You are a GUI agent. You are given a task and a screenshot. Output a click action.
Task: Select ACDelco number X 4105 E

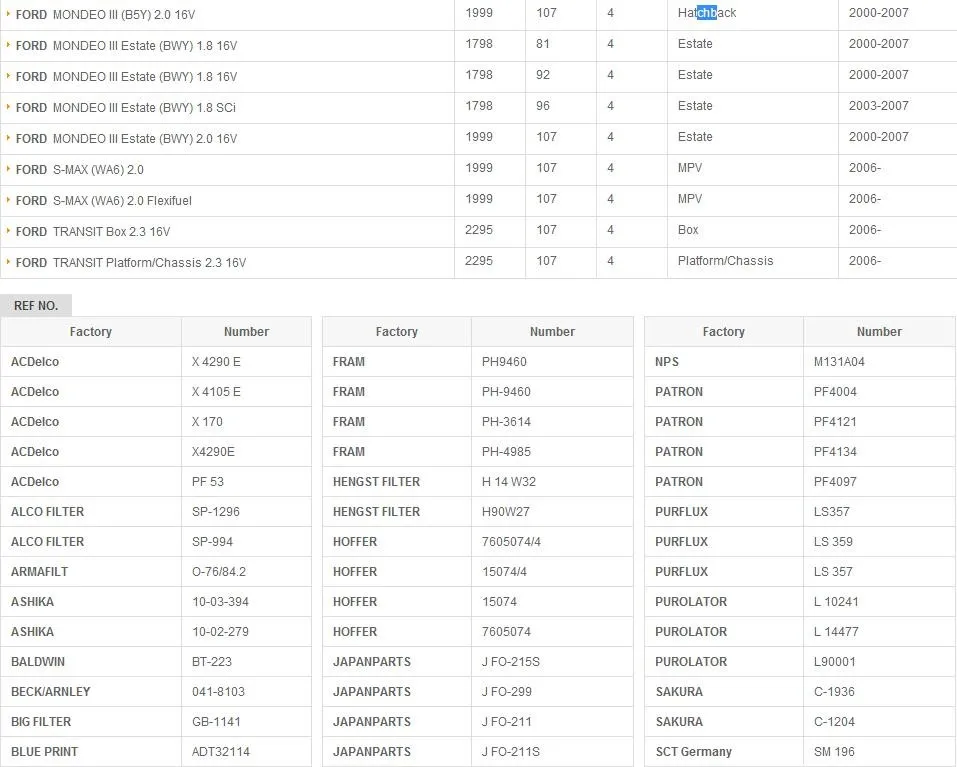point(216,392)
